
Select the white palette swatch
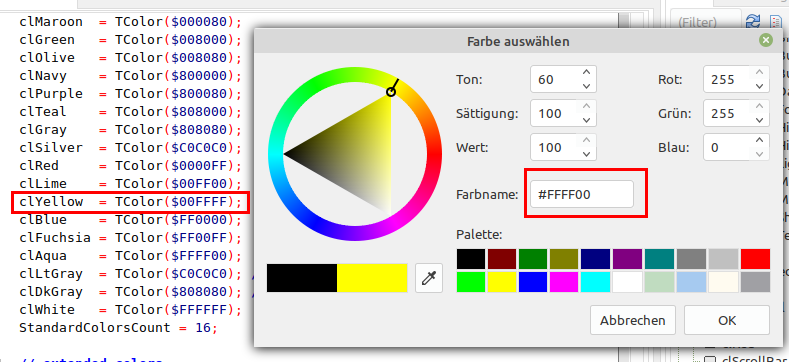[x=627, y=282]
